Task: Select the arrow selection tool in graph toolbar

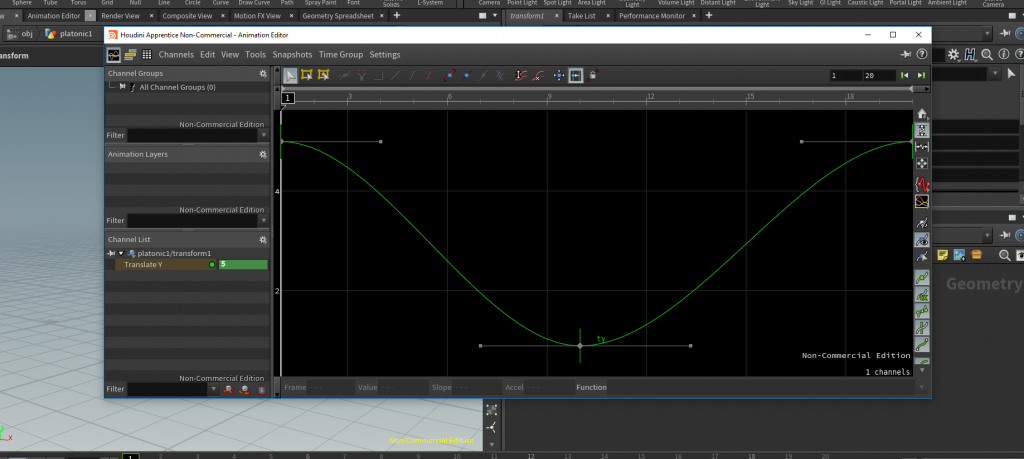Action: pos(290,75)
